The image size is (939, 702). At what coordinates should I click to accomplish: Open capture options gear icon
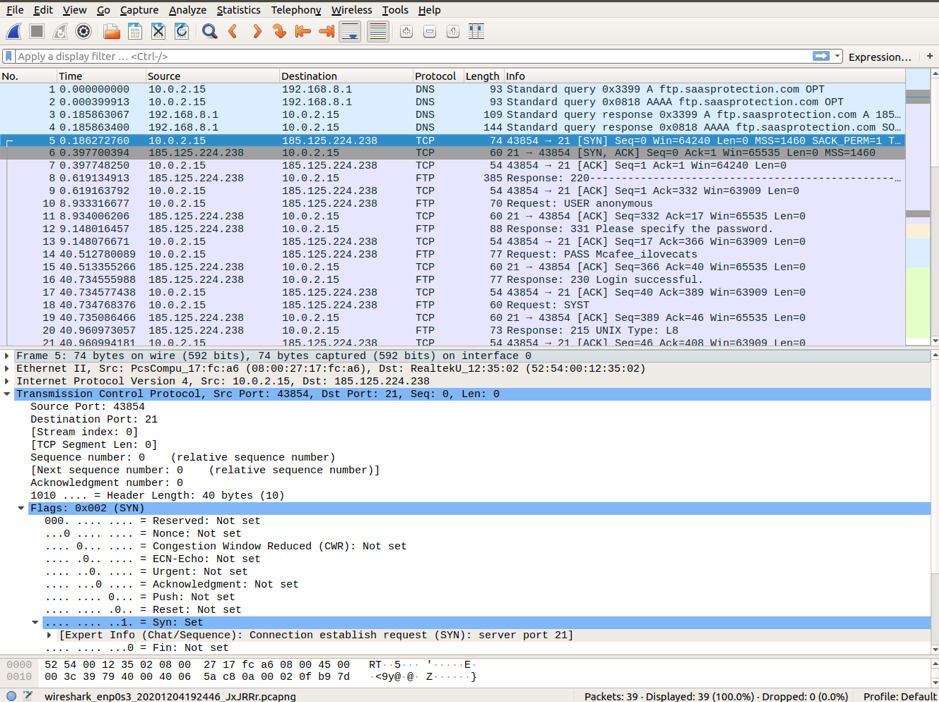tap(84, 32)
